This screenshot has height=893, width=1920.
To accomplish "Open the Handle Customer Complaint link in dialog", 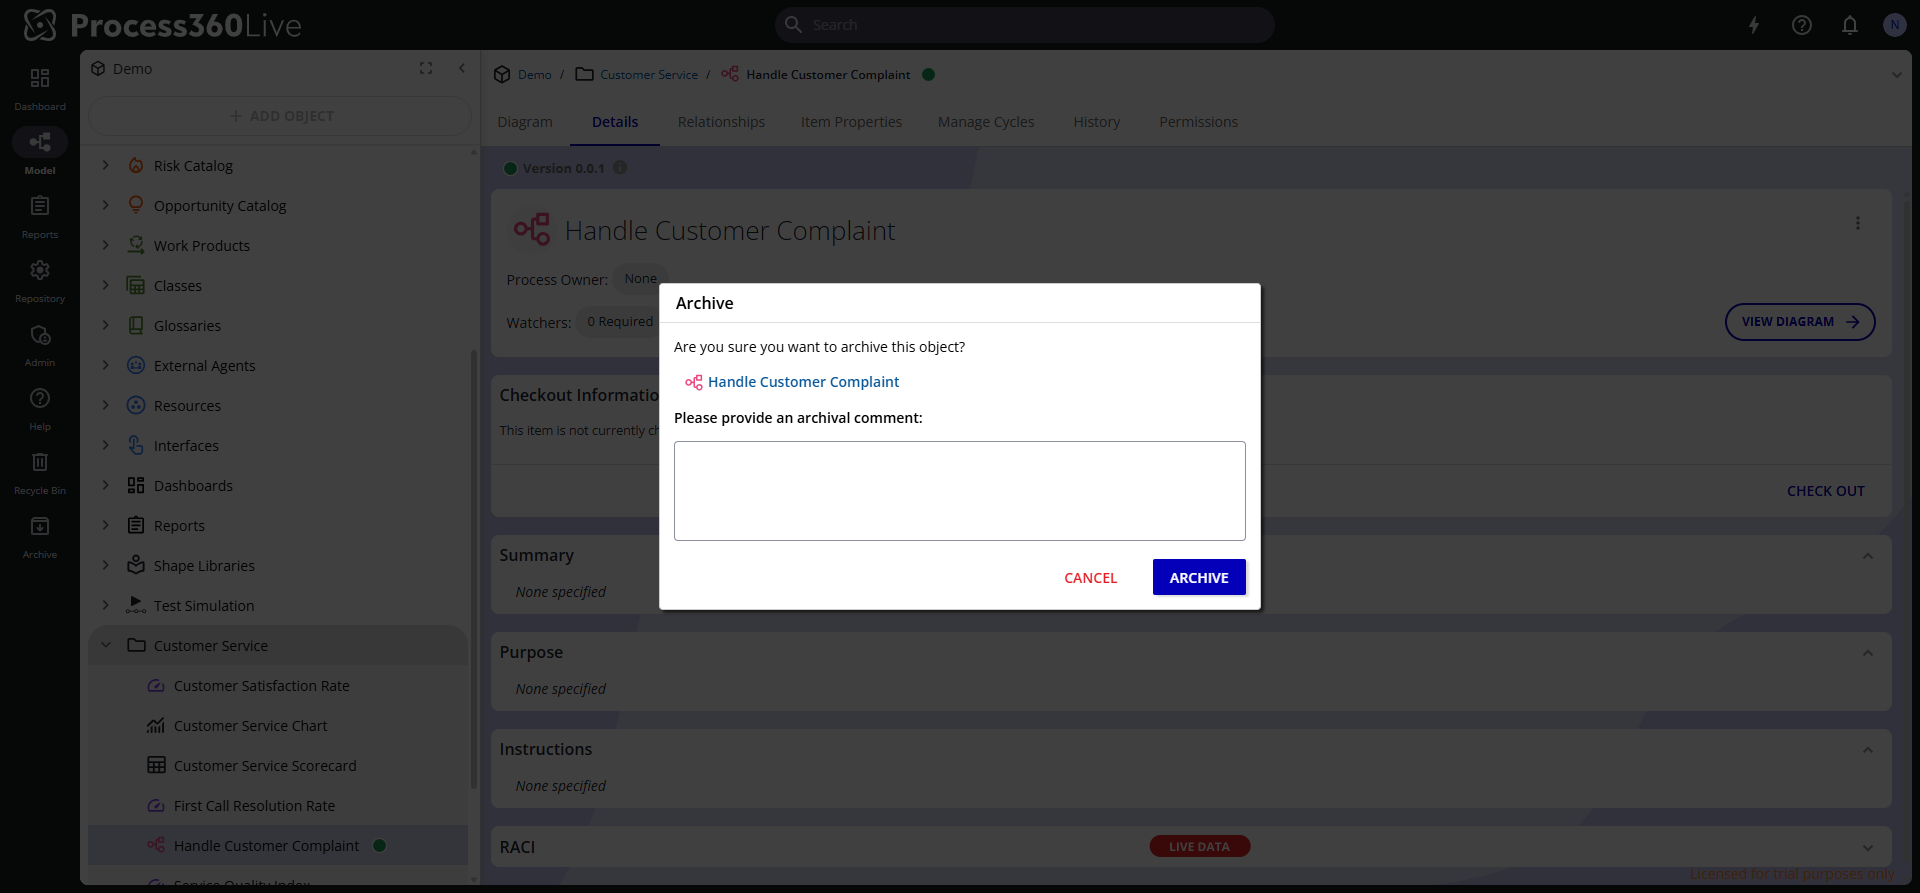I will (803, 382).
